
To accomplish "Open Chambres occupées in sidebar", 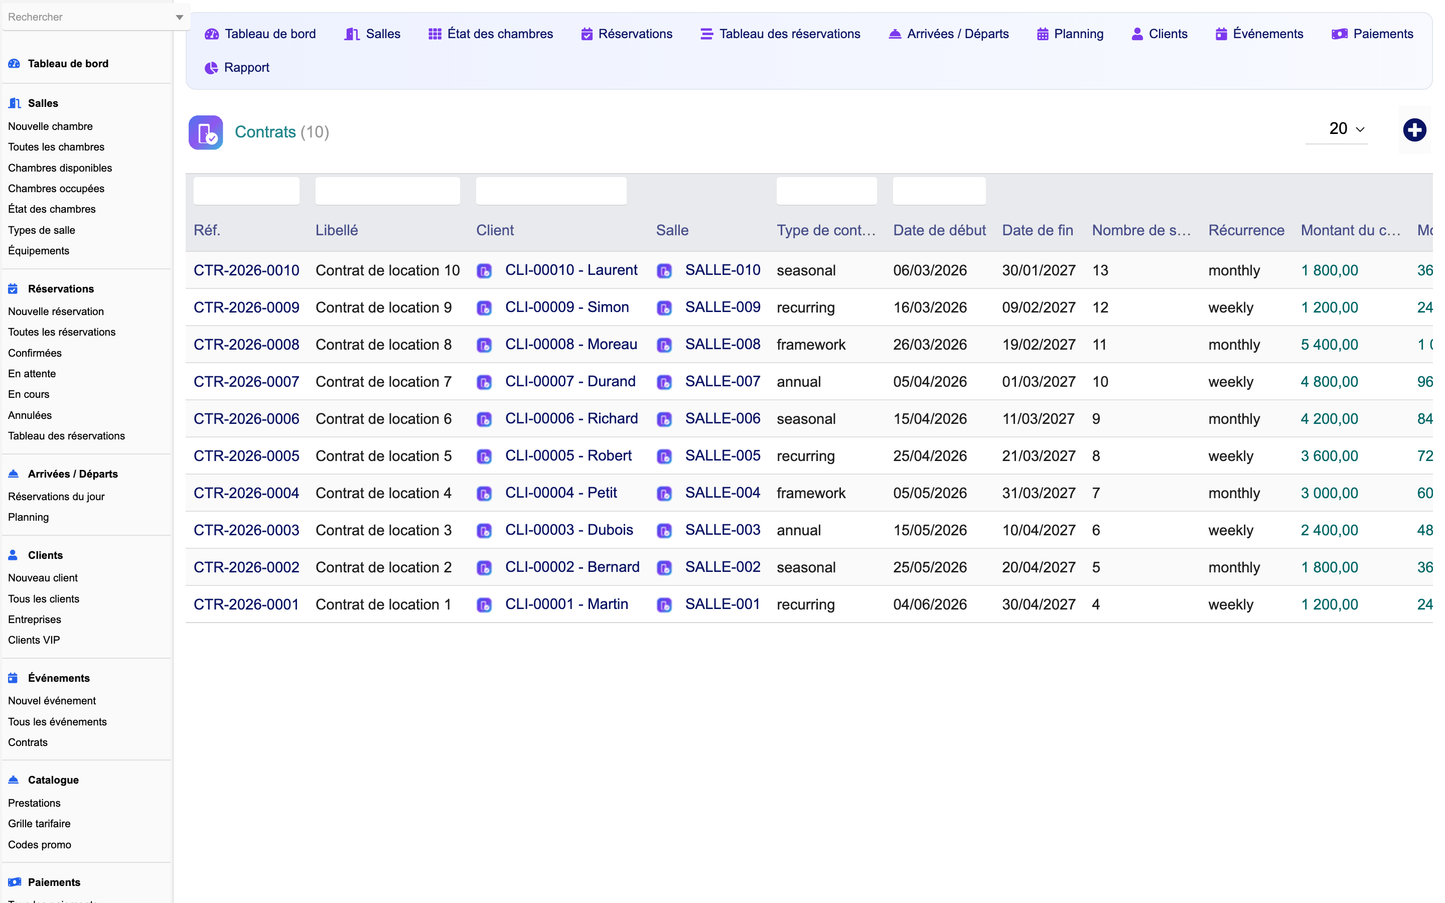I will point(56,188).
